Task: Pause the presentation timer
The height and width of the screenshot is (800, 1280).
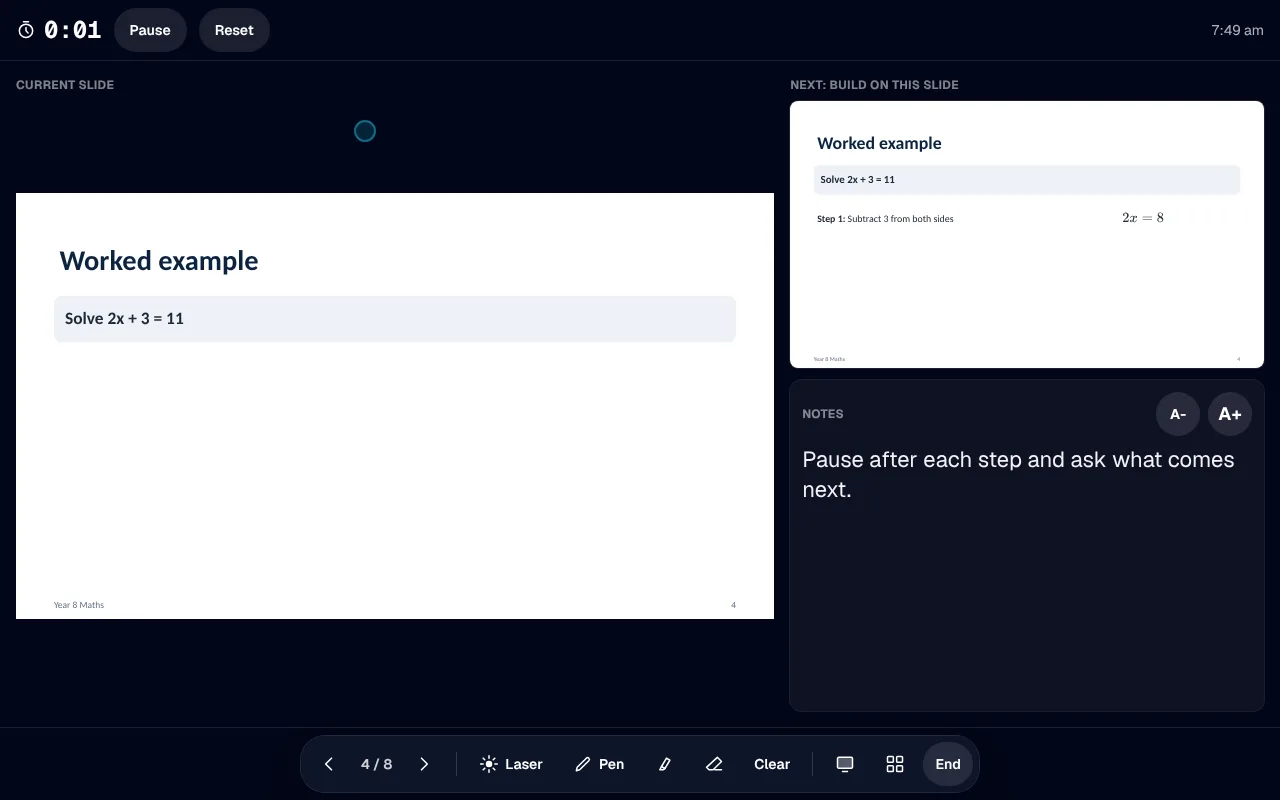Action: click(150, 30)
